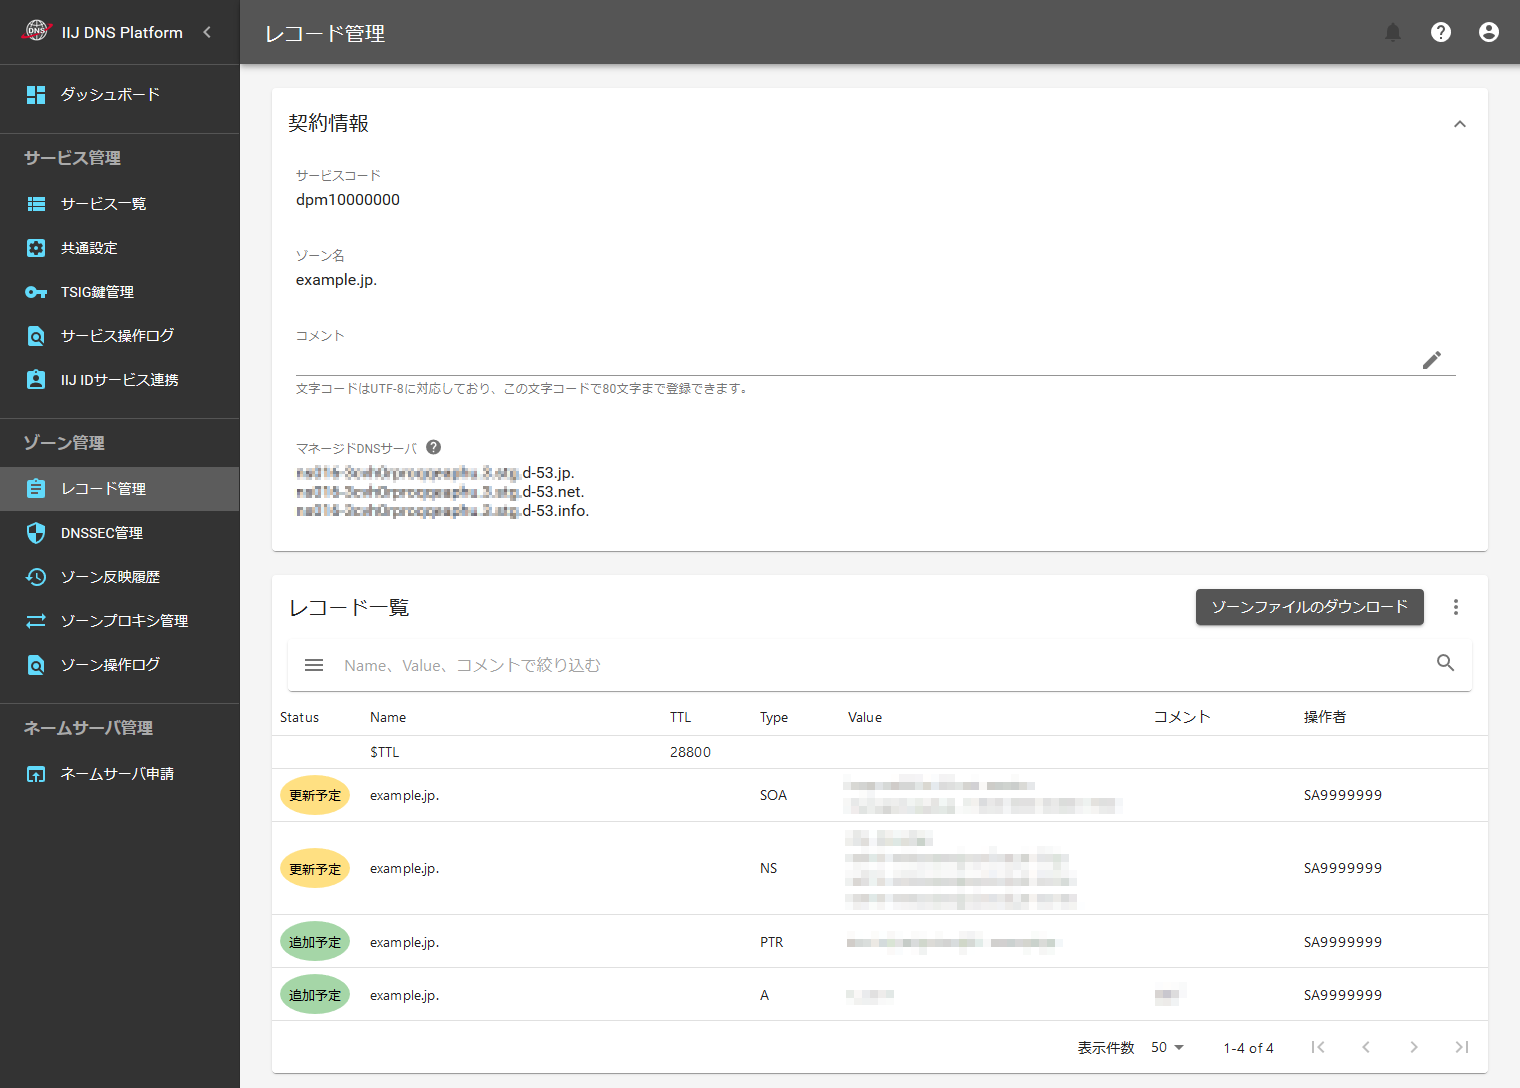
Task: Click the managed DNS server help icon
Action: [x=433, y=448]
